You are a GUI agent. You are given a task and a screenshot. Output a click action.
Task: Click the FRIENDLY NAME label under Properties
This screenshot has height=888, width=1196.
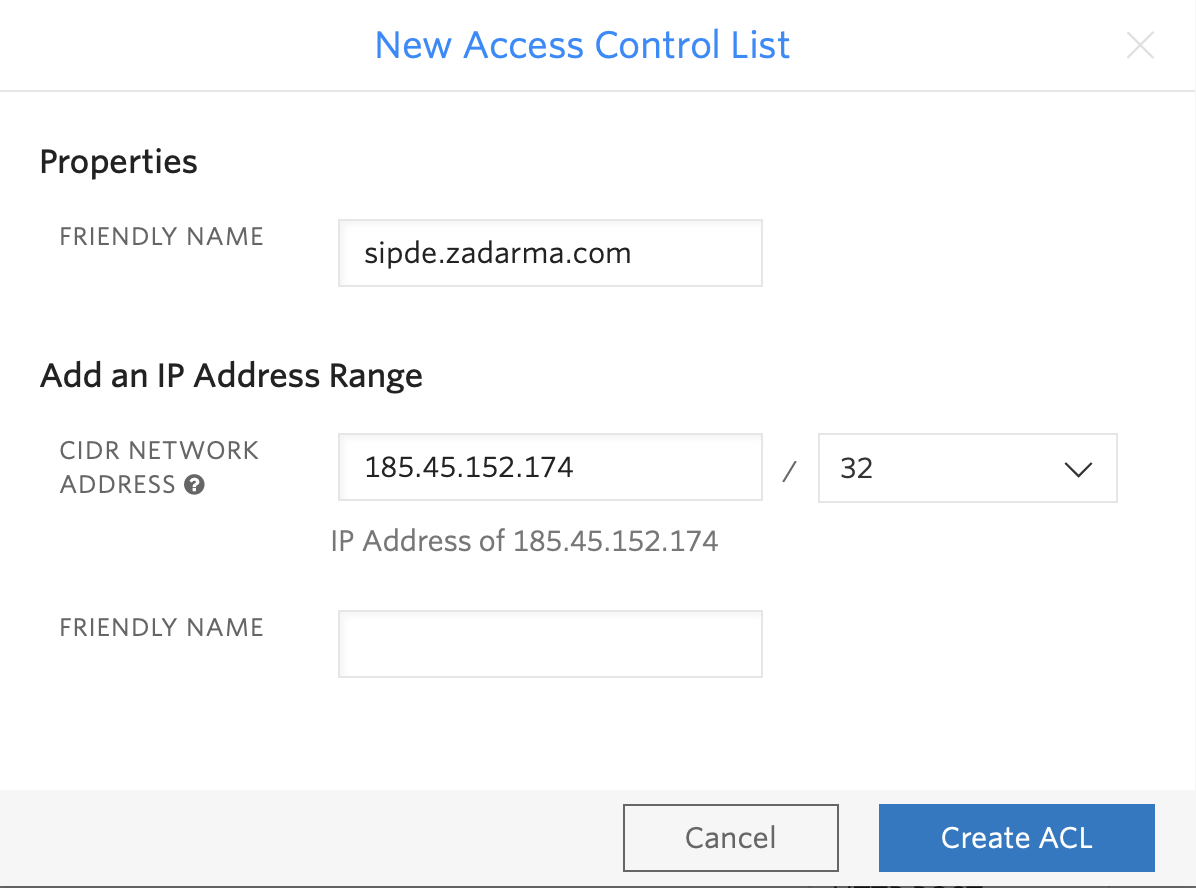tap(161, 237)
